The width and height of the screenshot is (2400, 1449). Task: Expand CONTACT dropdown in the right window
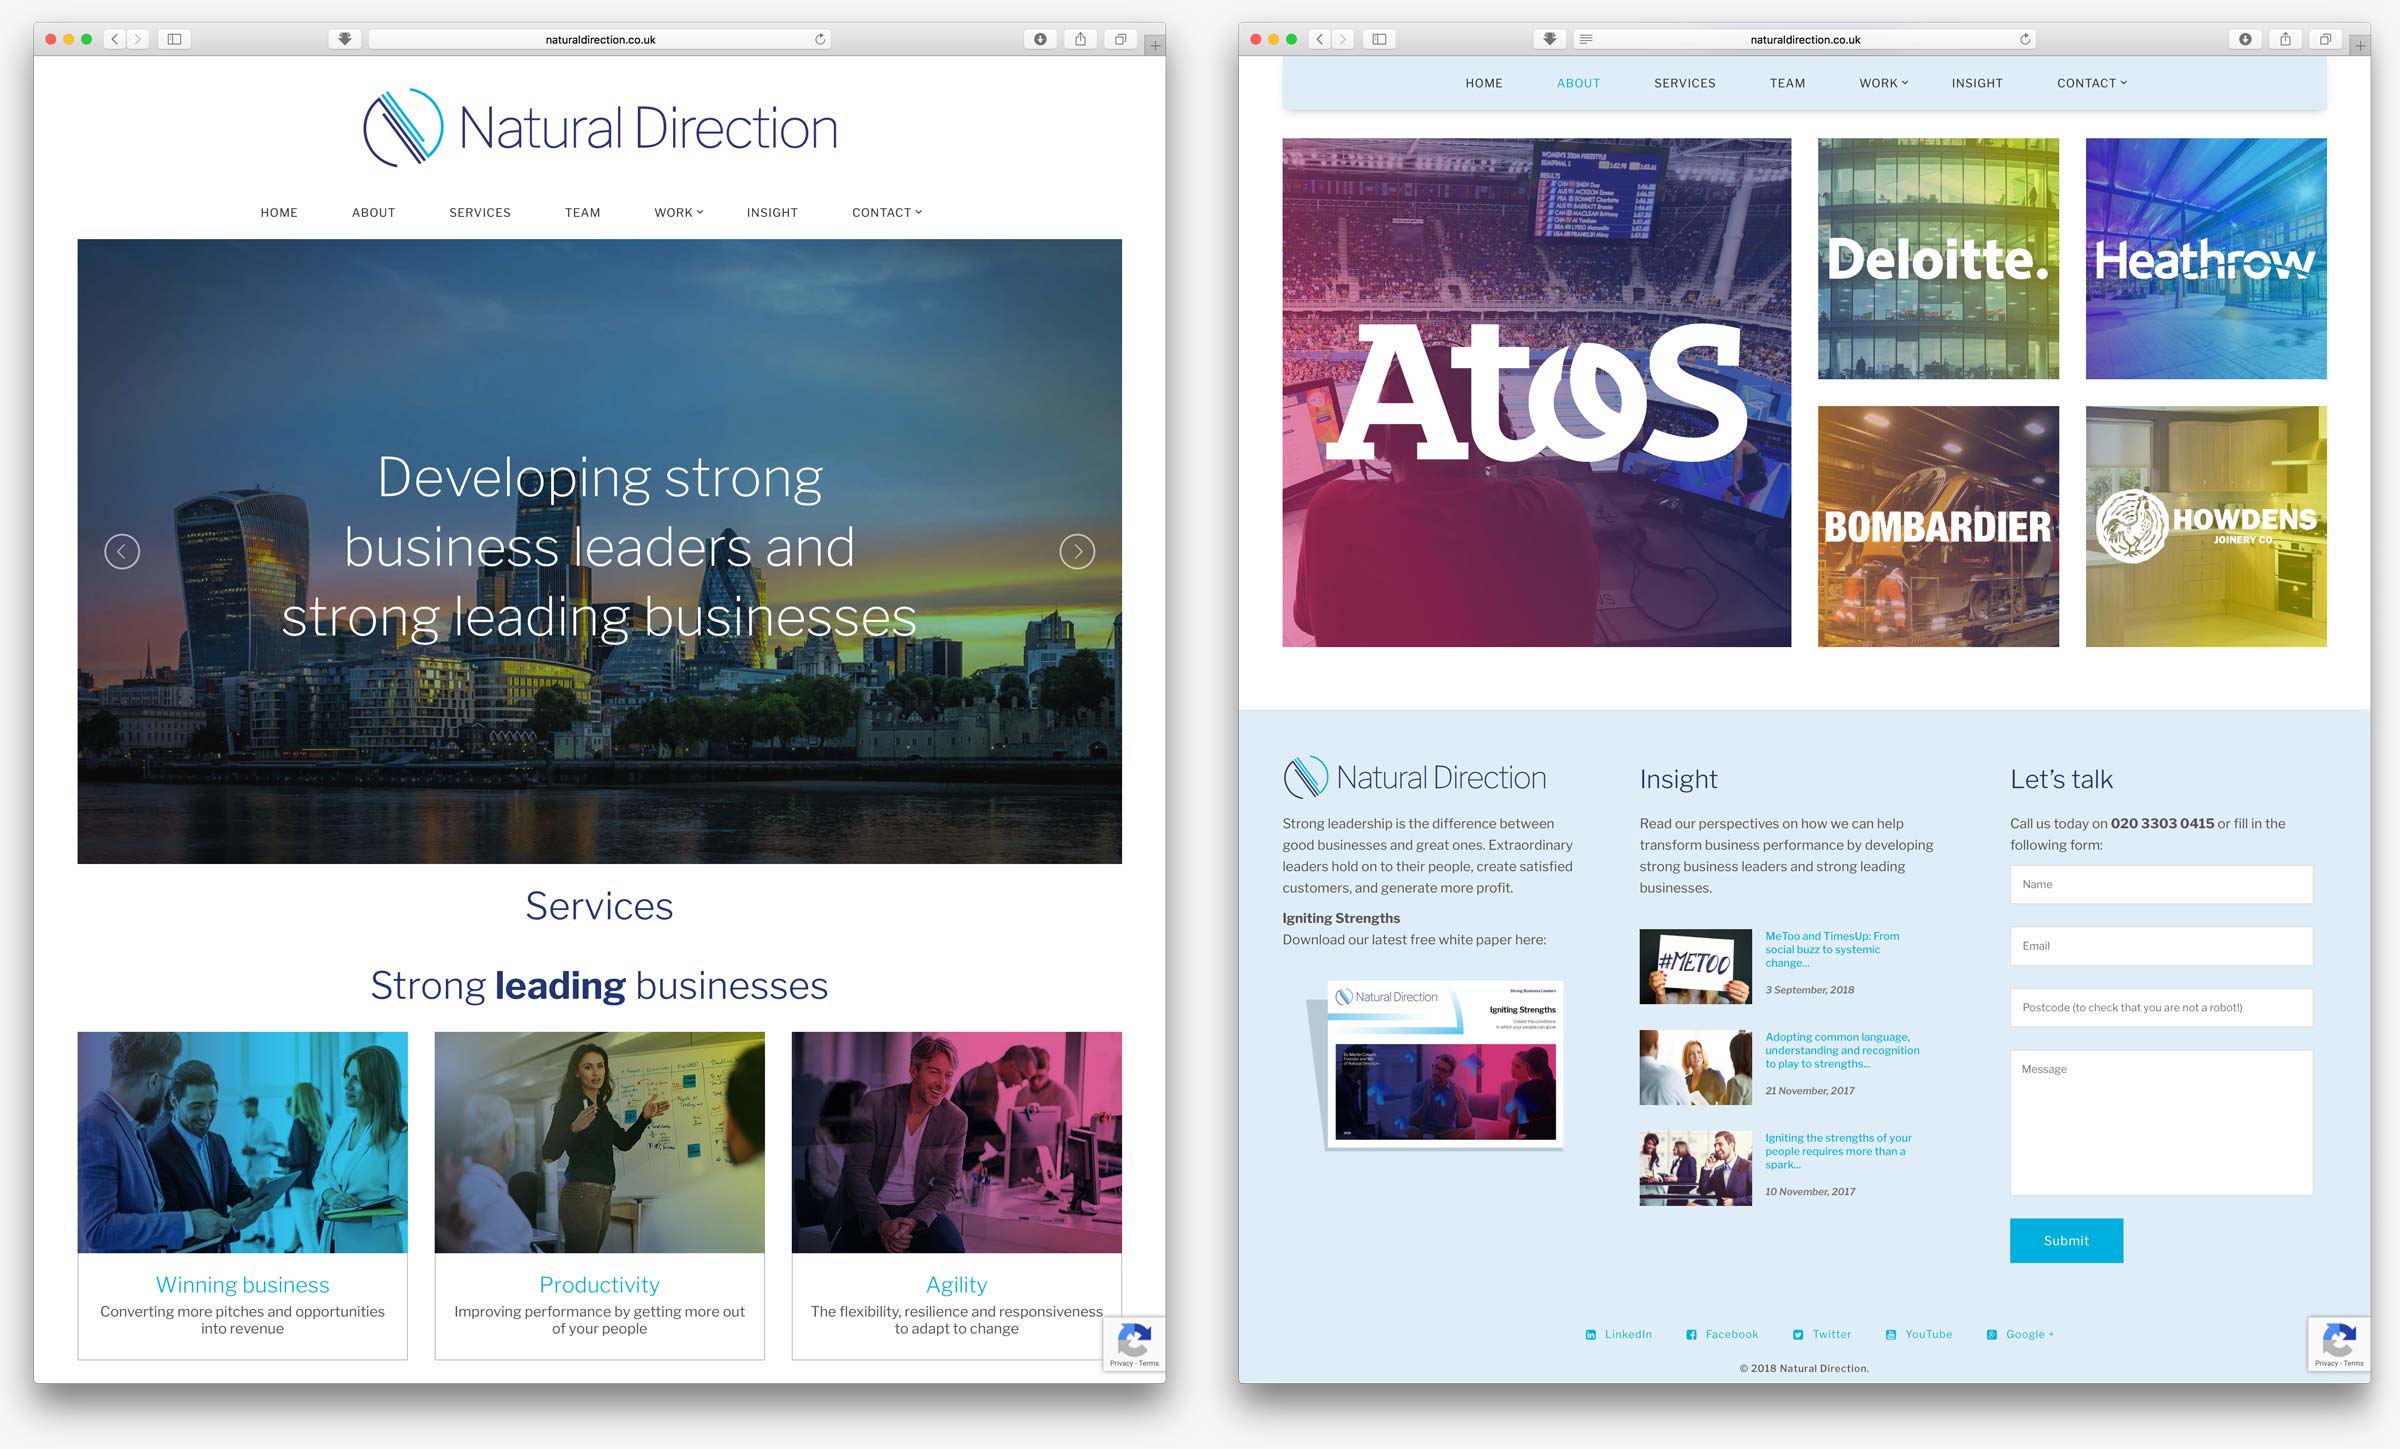click(2092, 83)
